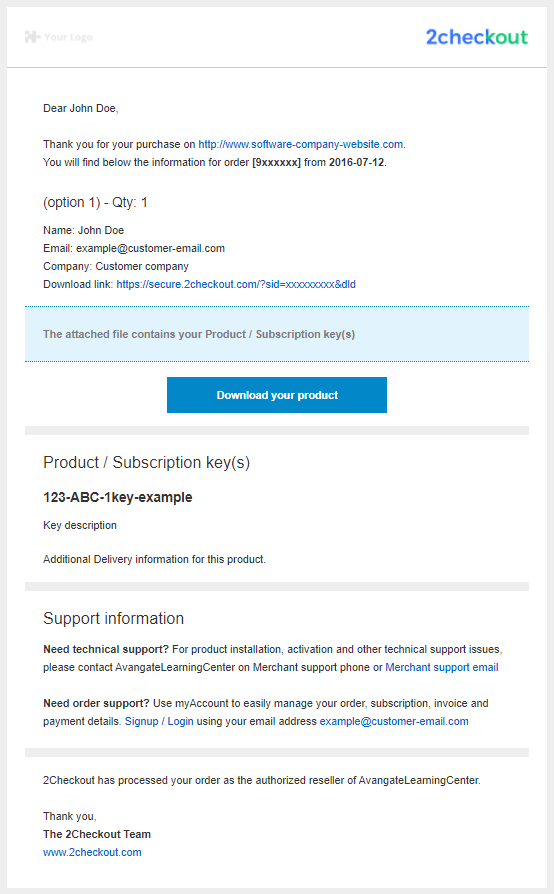Click the (option 1) - Qty: 1 line
554x894 pixels.
[95, 202]
